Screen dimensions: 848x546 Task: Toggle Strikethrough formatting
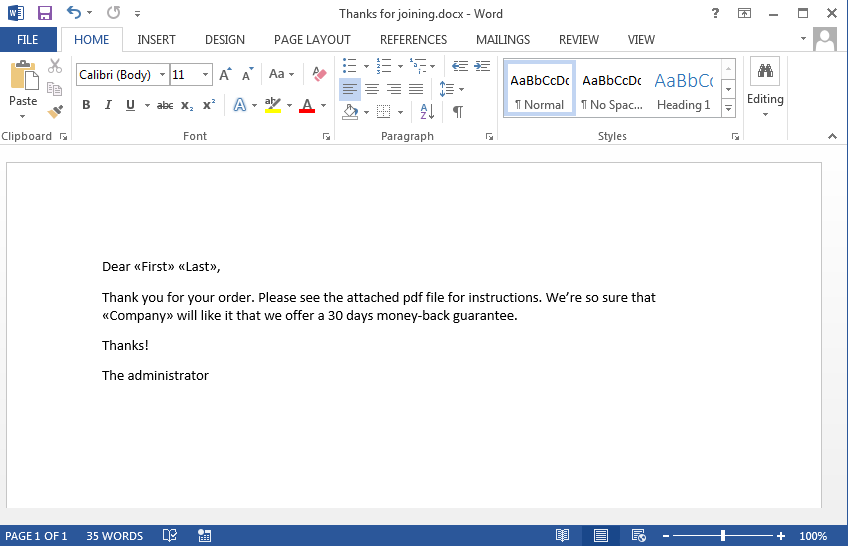coord(165,105)
